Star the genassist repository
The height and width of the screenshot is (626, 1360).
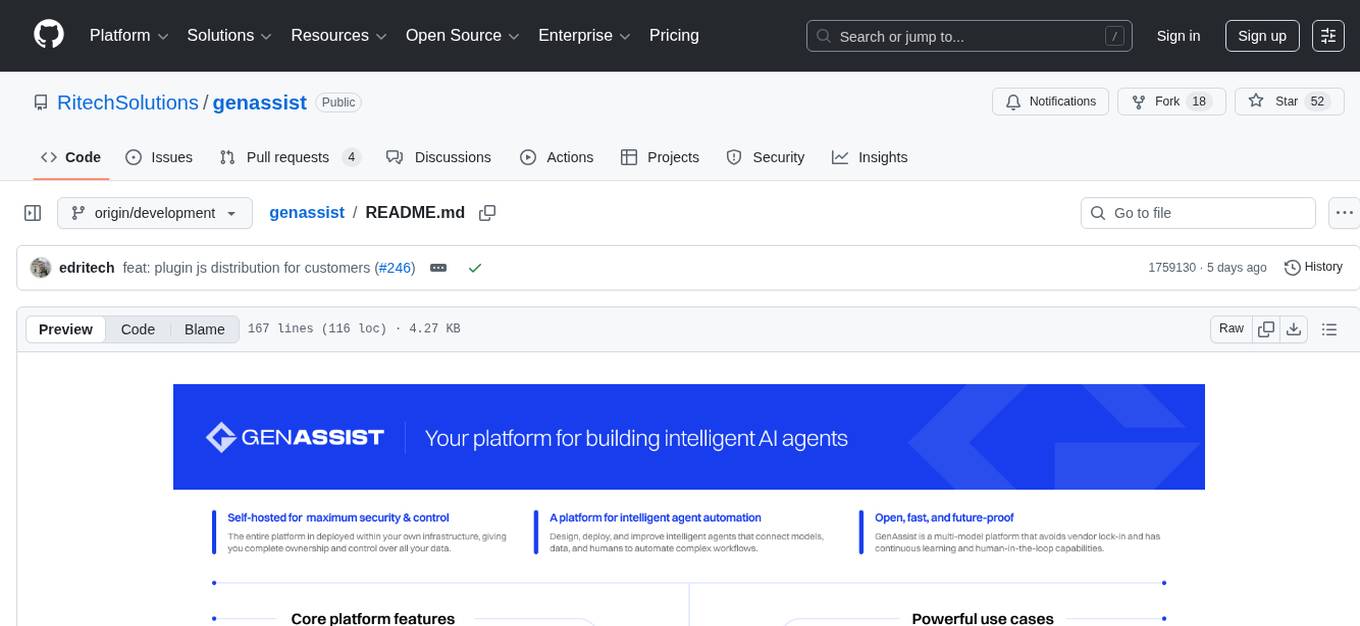click(x=1289, y=101)
